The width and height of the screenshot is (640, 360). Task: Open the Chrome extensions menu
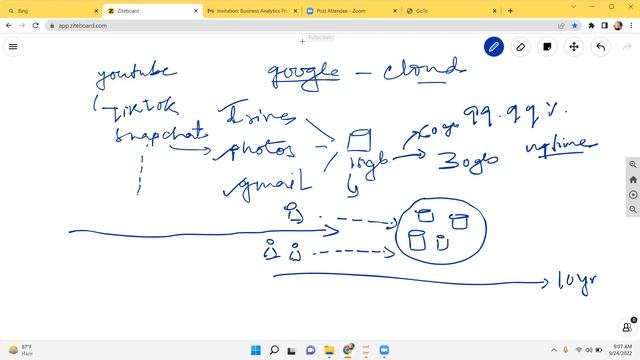591,26
